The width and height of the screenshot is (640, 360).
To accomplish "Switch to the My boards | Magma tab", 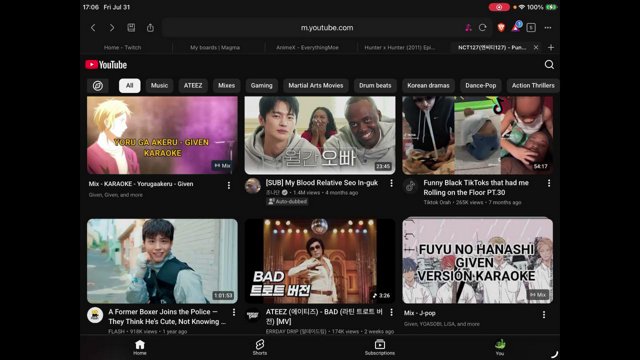I will point(215,47).
